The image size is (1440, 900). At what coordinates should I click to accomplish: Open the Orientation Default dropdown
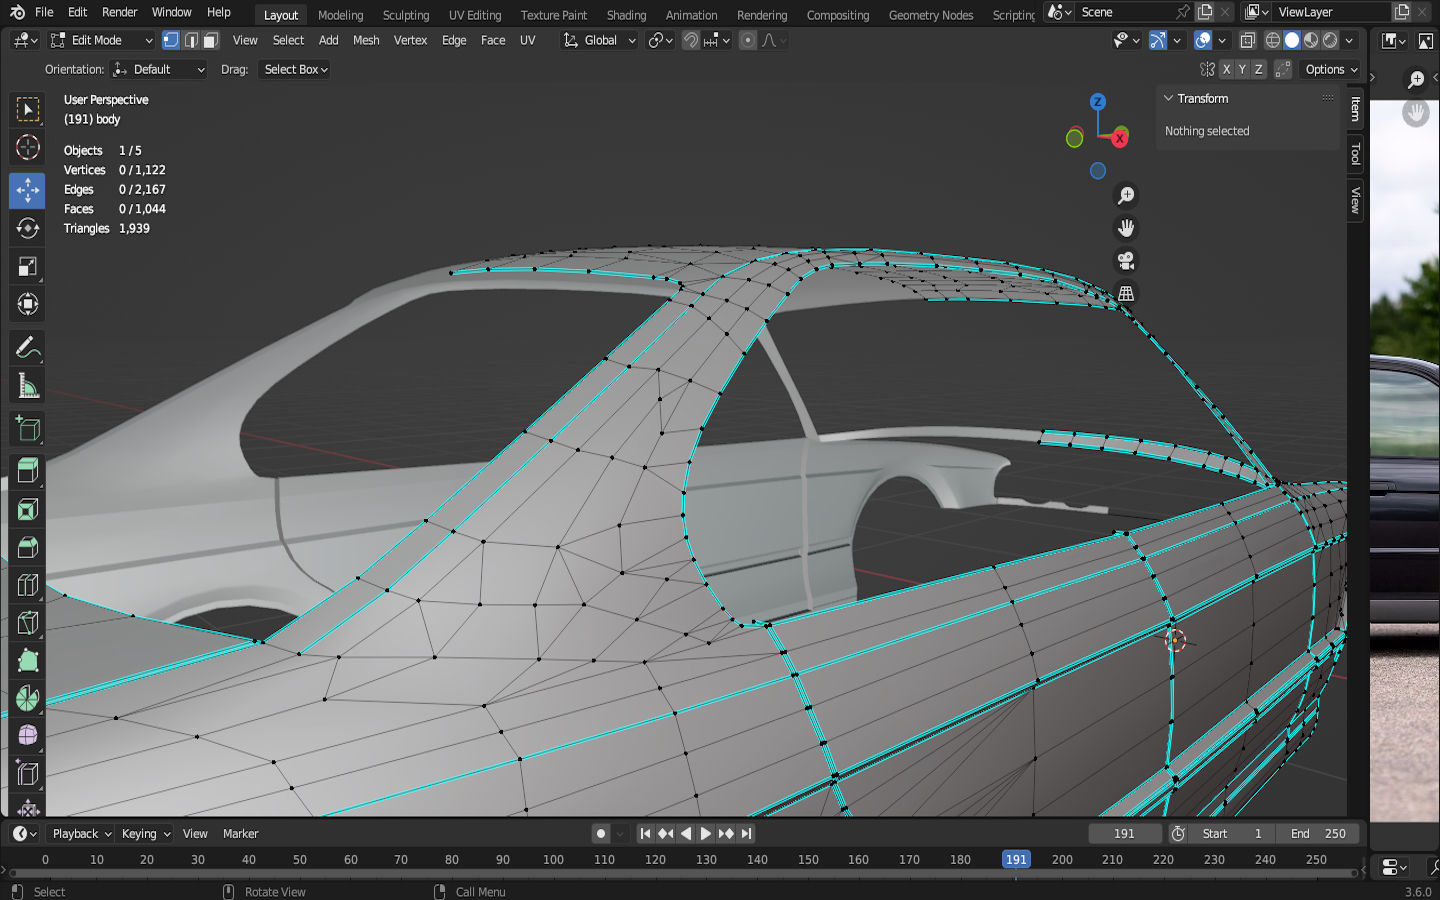[159, 69]
